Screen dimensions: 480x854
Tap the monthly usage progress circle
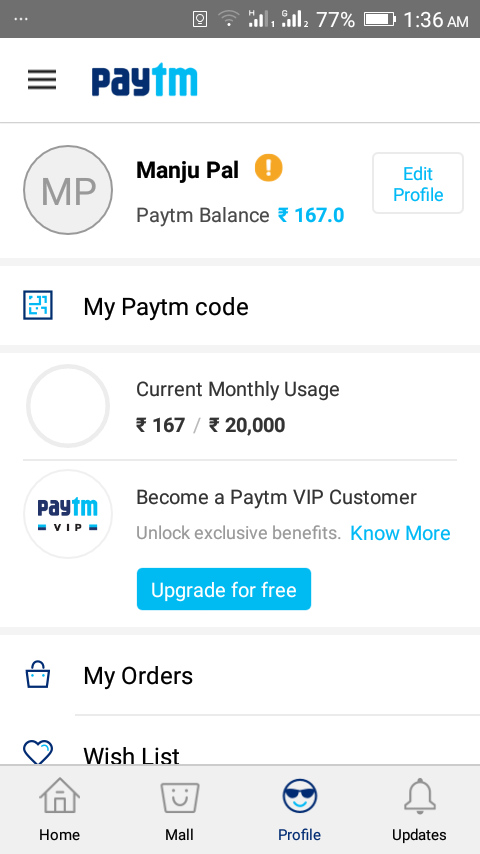(x=68, y=406)
